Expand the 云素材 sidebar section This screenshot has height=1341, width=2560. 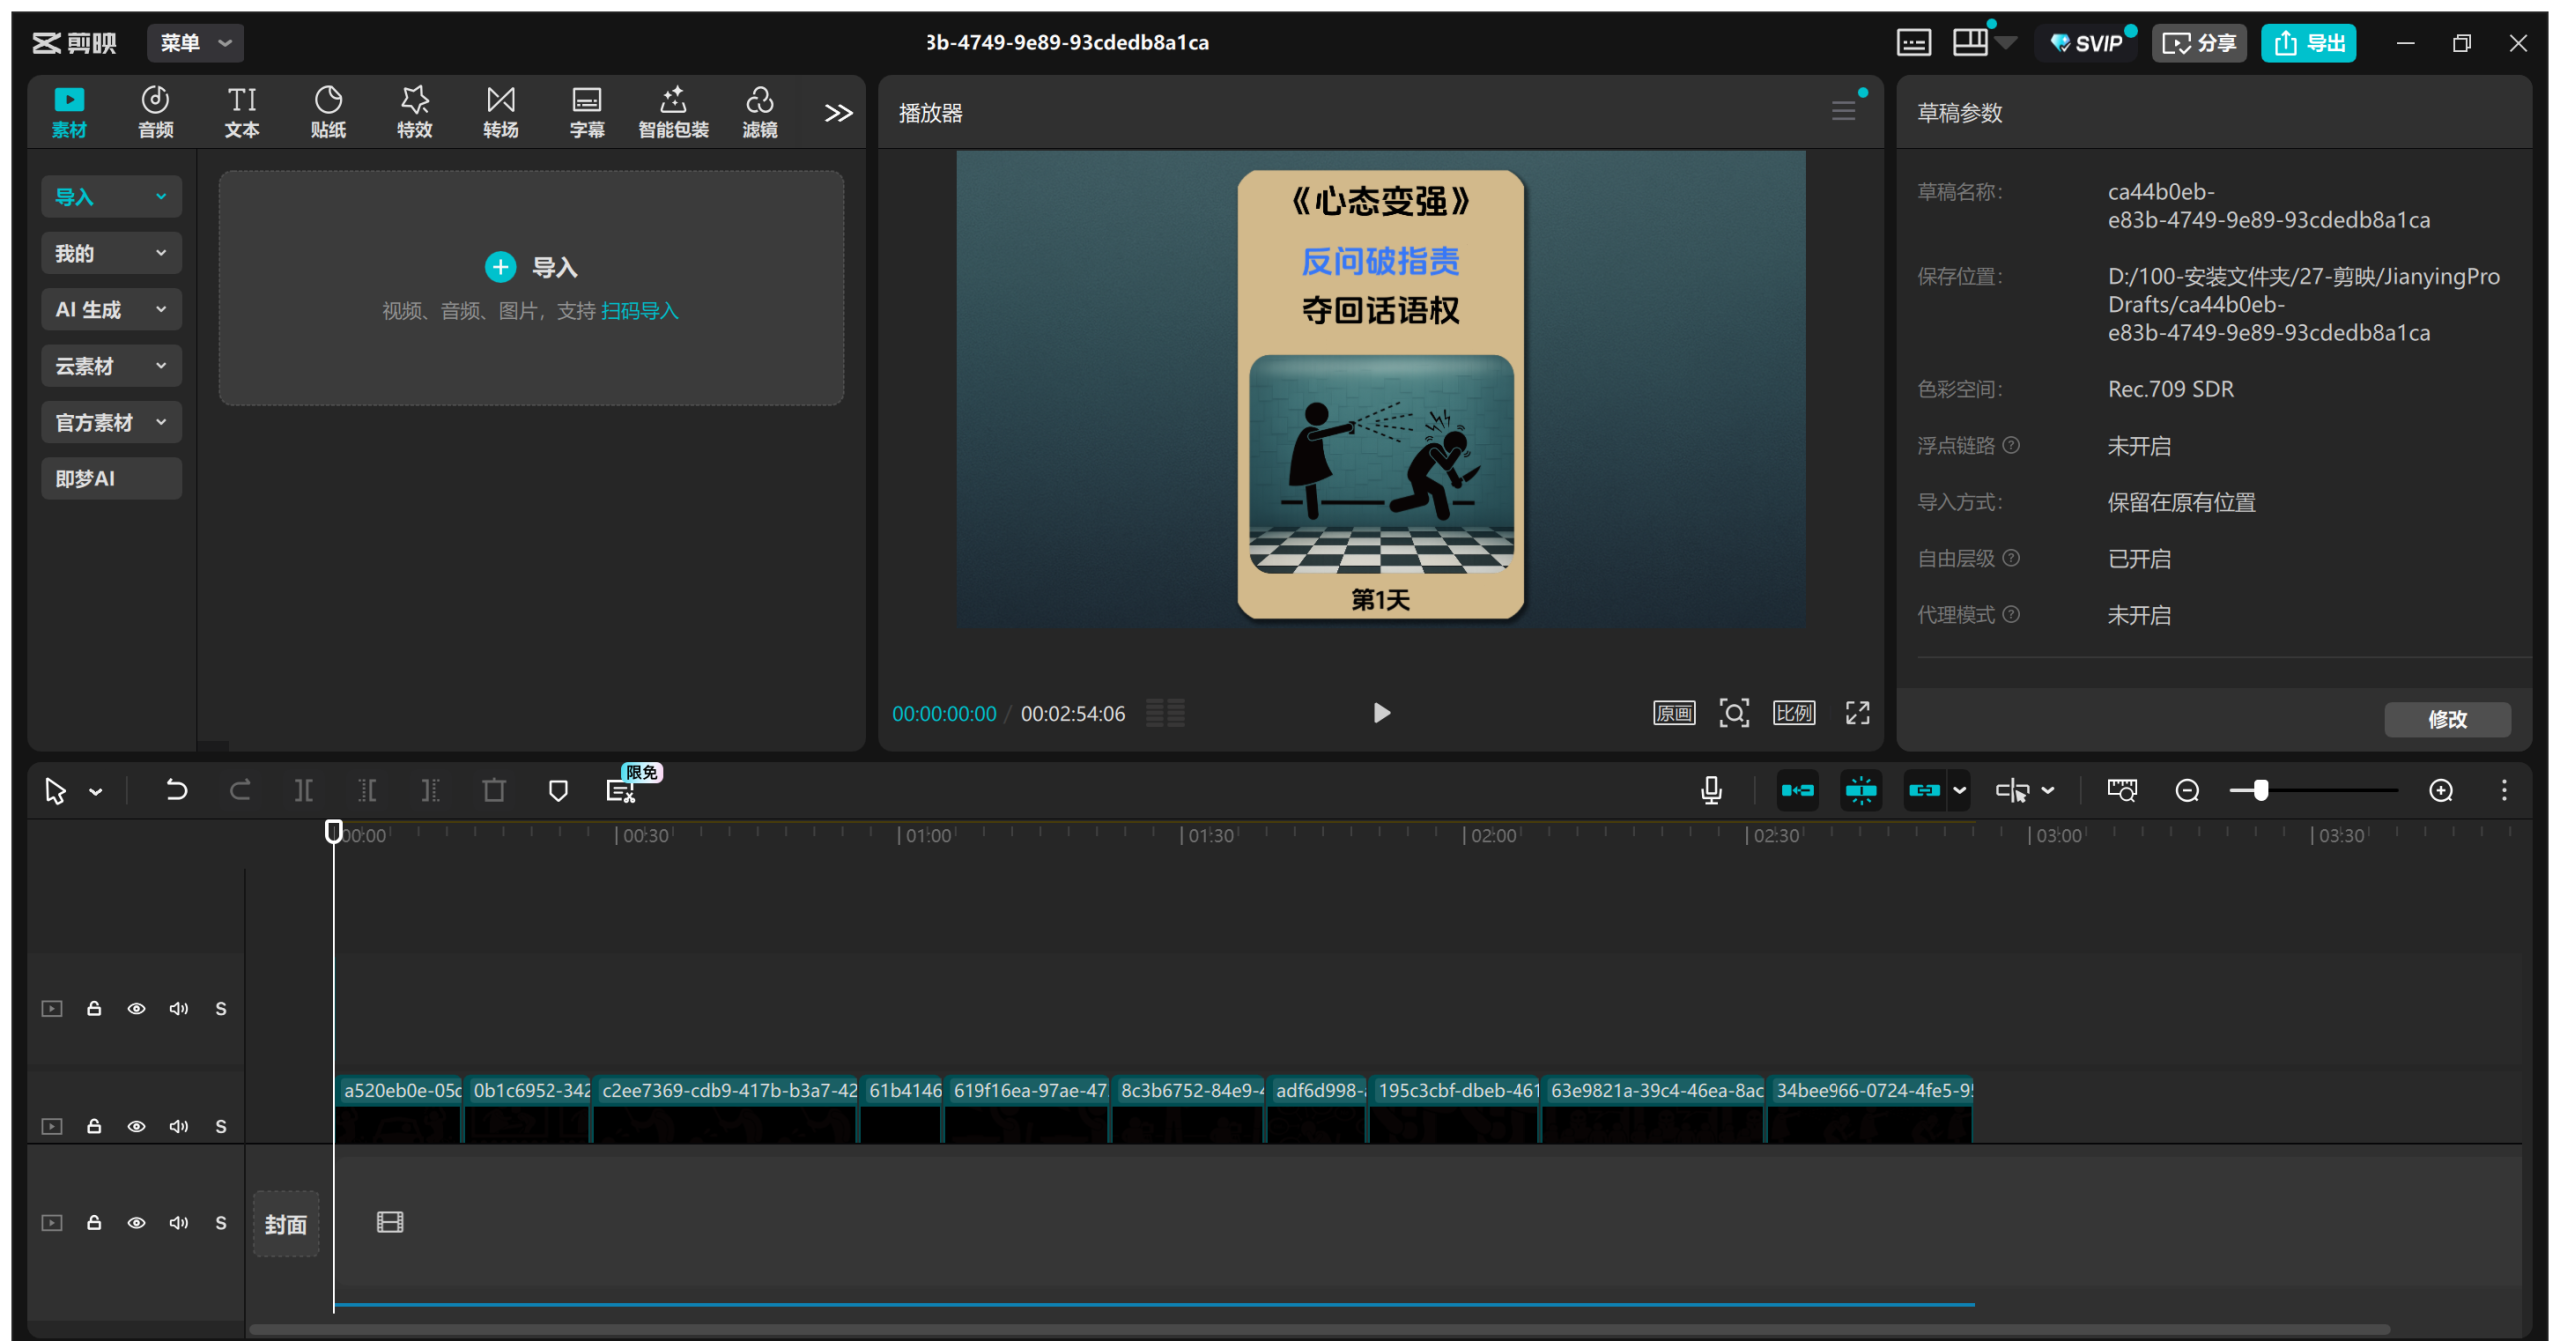pos(111,366)
